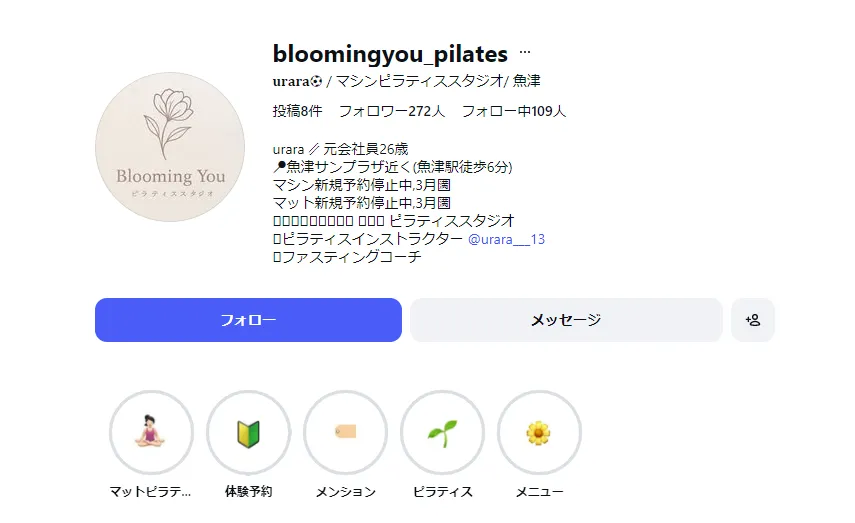Click the 投稿8件 posts count

click(297, 111)
